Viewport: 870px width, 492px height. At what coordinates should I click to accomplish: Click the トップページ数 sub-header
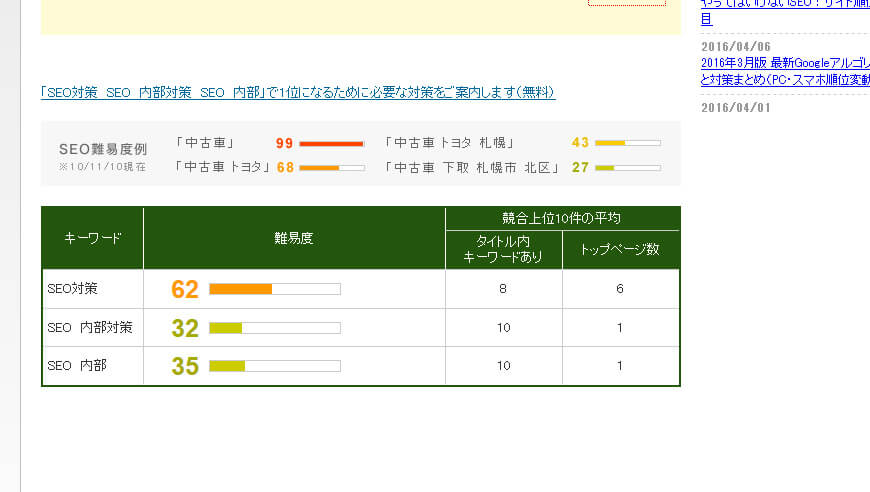pos(620,250)
